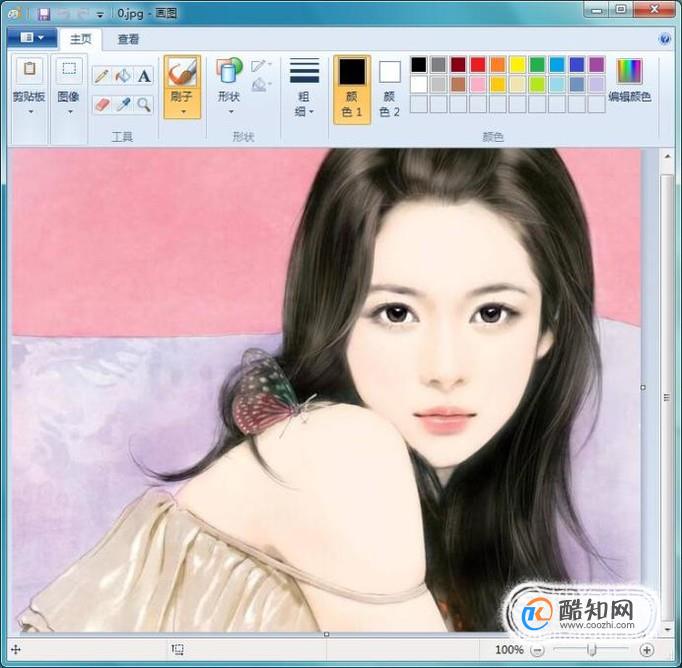Pick the black palette color
Image resolution: width=682 pixels, height=668 pixels.
(419, 65)
